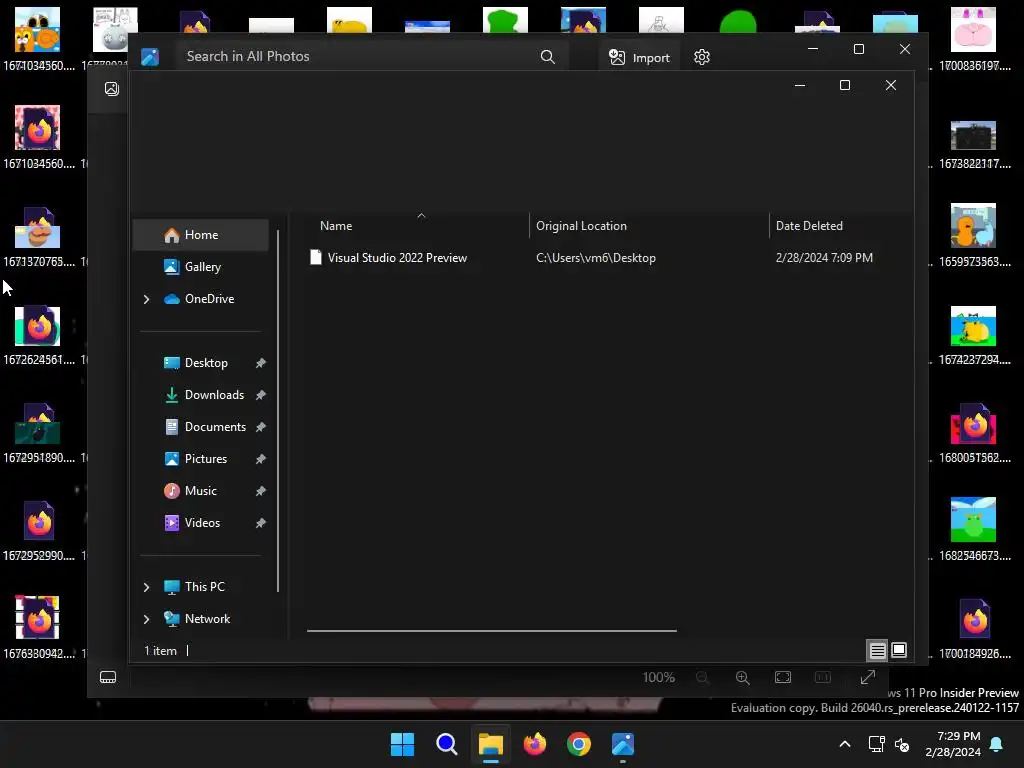
Task: Click the horizontal scrollbar in file list
Action: (492, 631)
